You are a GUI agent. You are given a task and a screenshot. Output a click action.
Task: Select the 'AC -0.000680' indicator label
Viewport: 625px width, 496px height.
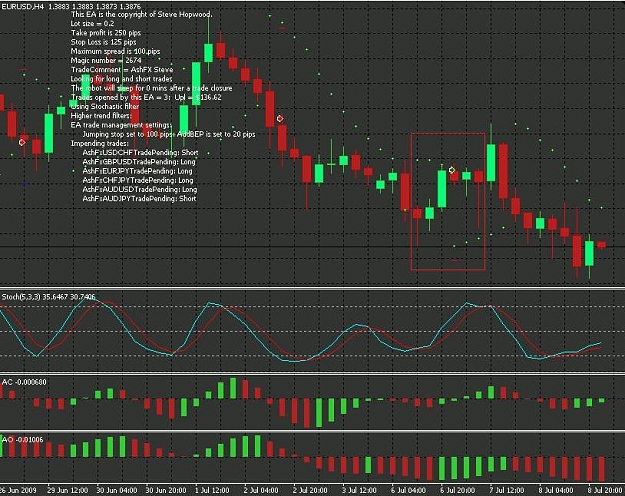[x=24, y=382]
